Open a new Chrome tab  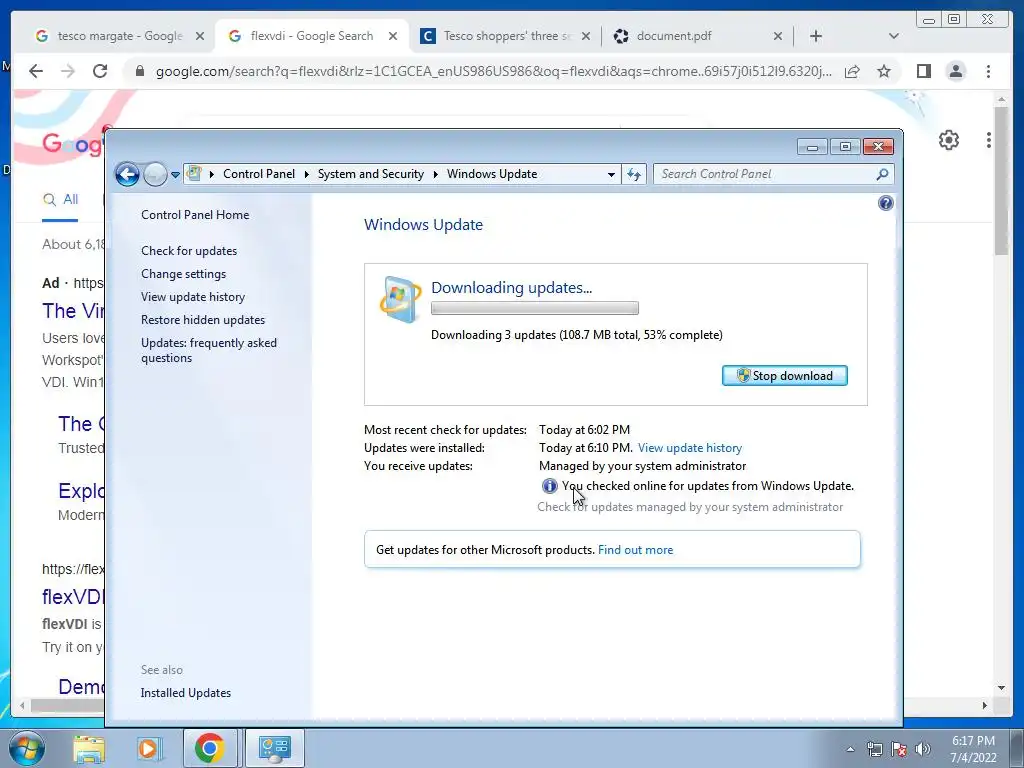816,37
